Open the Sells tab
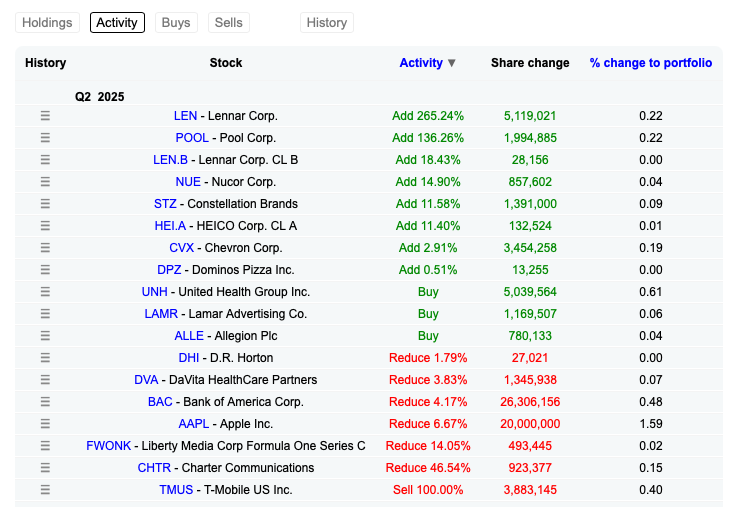This screenshot has height=507, width=737. [x=228, y=23]
